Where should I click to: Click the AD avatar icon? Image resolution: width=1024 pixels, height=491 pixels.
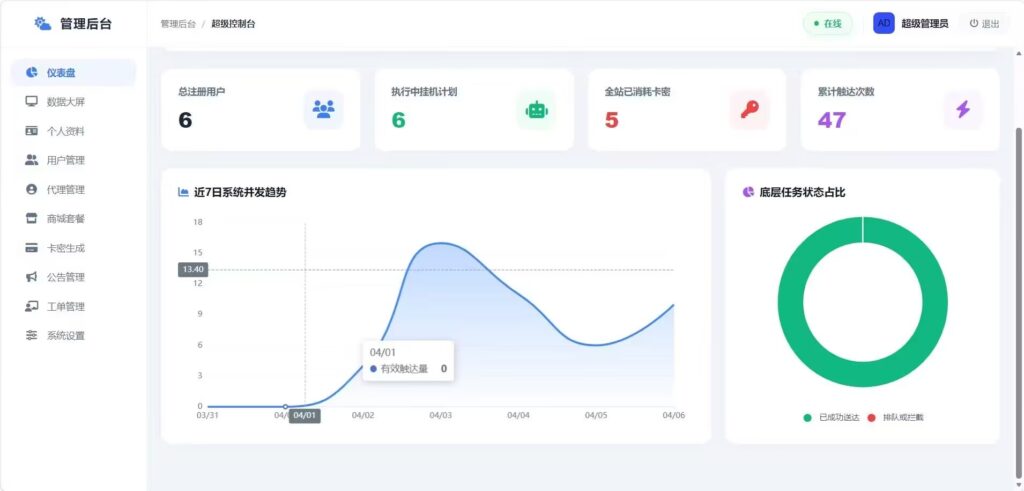click(884, 24)
